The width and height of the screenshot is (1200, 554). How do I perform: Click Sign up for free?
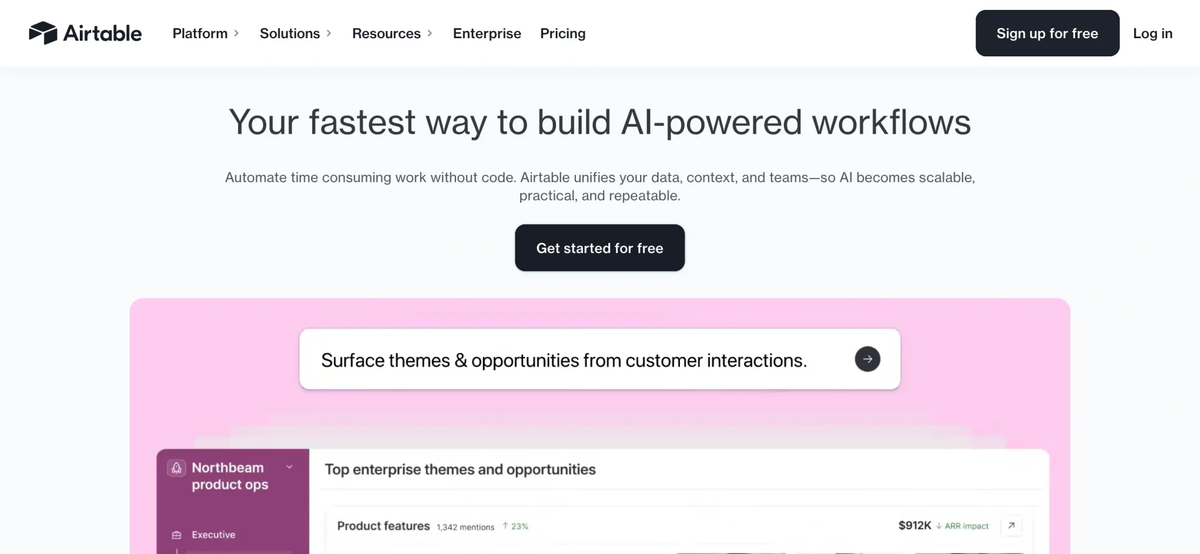pyautogui.click(x=1047, y=33)
